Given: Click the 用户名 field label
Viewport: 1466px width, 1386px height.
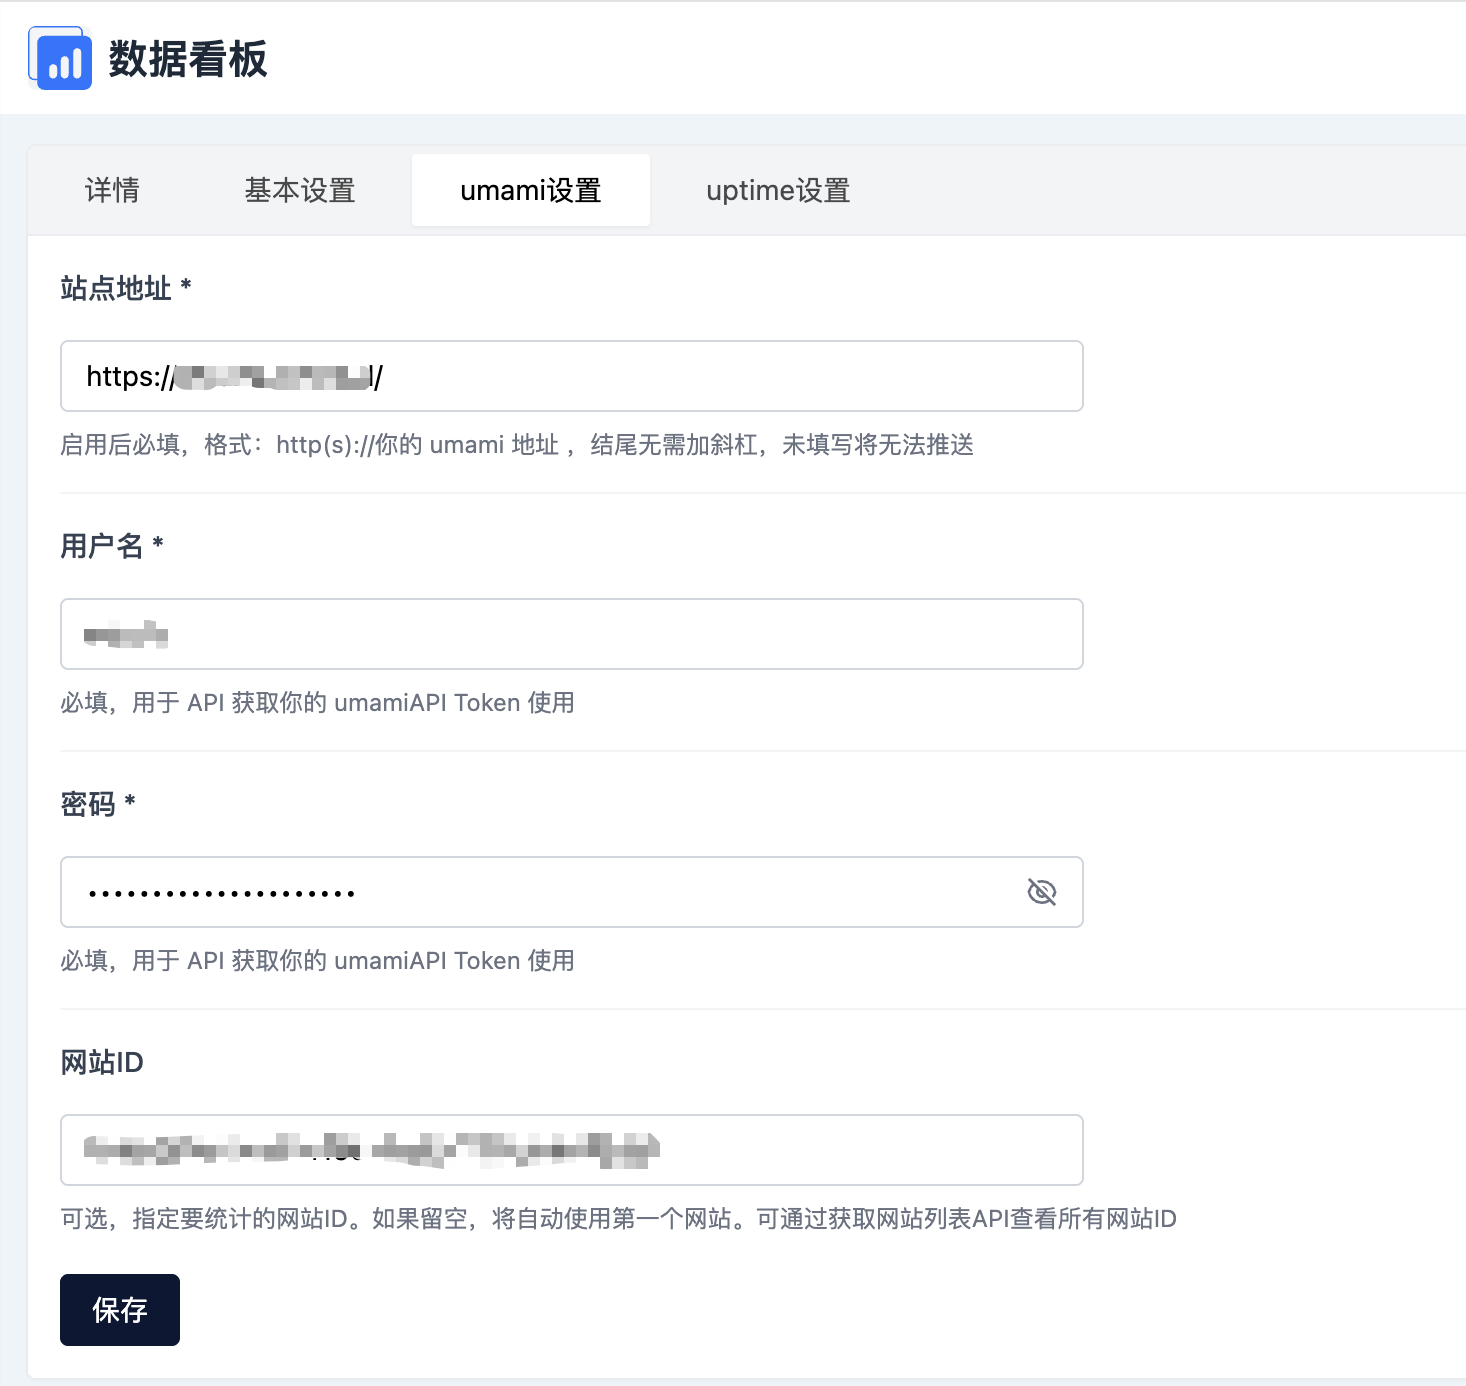Looking at the screenshot, I should [102, 546].
